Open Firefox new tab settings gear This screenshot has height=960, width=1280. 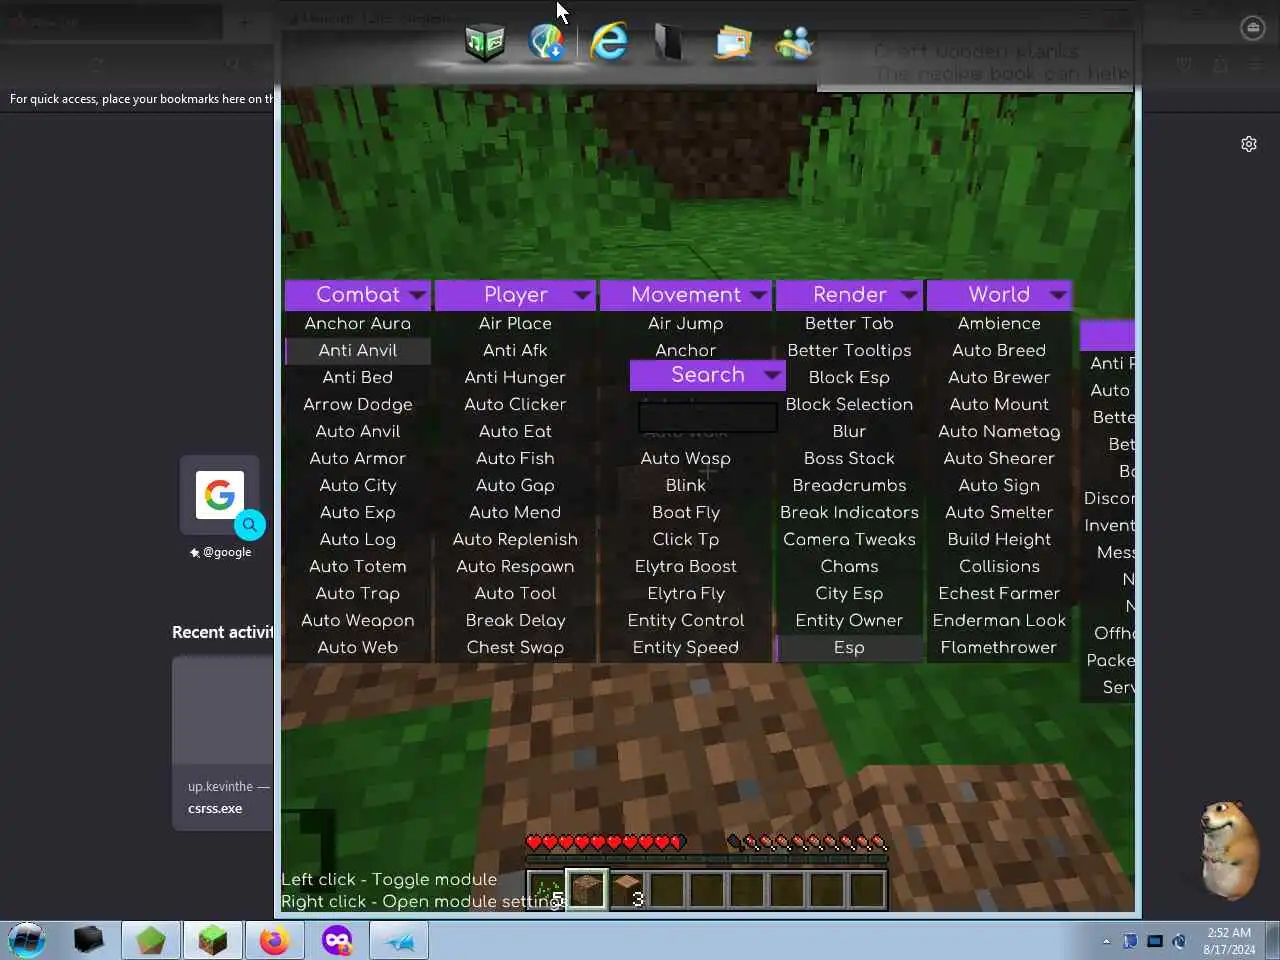coord(1249,144)
